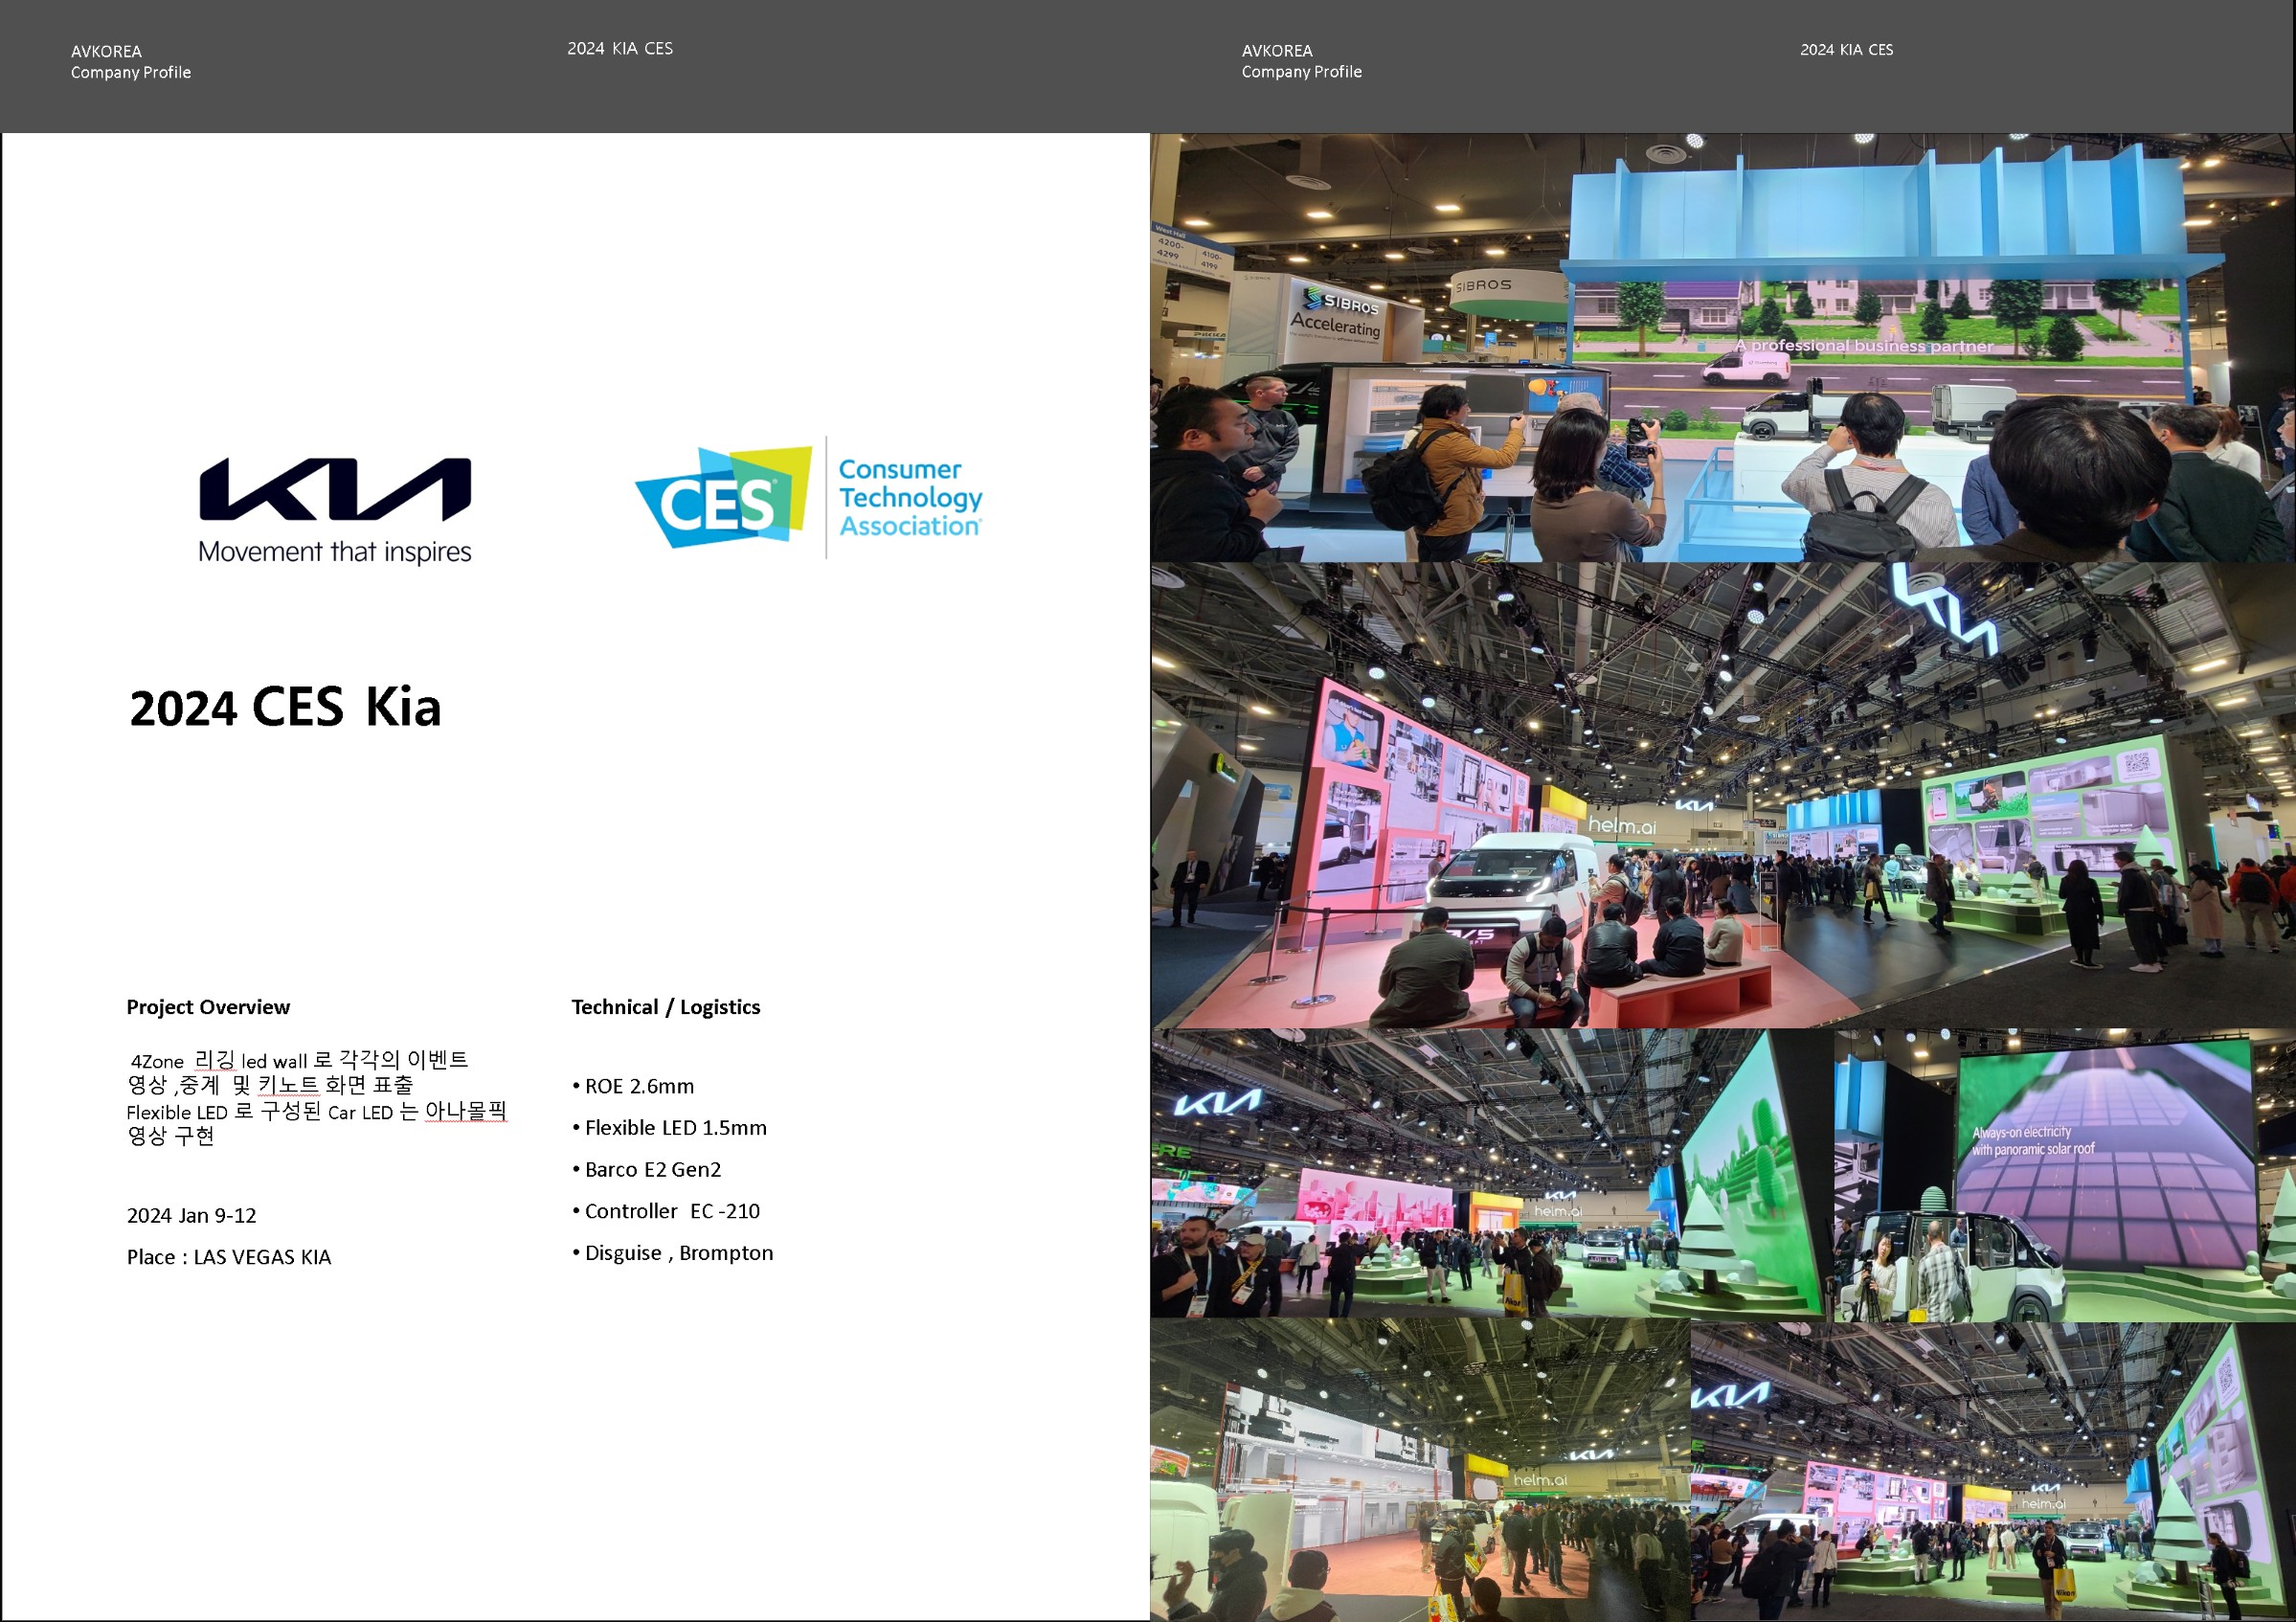Select the Project Overview heading
This screenshot has width=2296, height=1622.
(x=208, y=1007)
